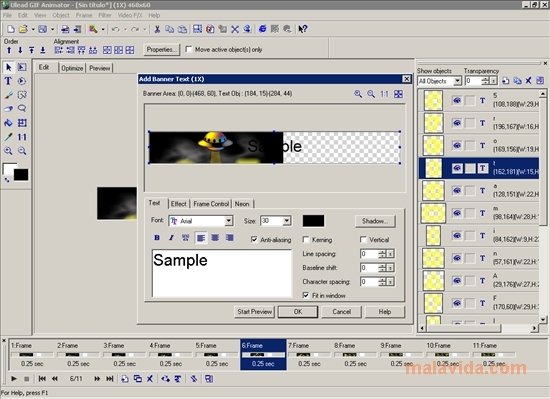
Task: Adjust Baseline shift stepper arrows
Action: tap(382, 268)
